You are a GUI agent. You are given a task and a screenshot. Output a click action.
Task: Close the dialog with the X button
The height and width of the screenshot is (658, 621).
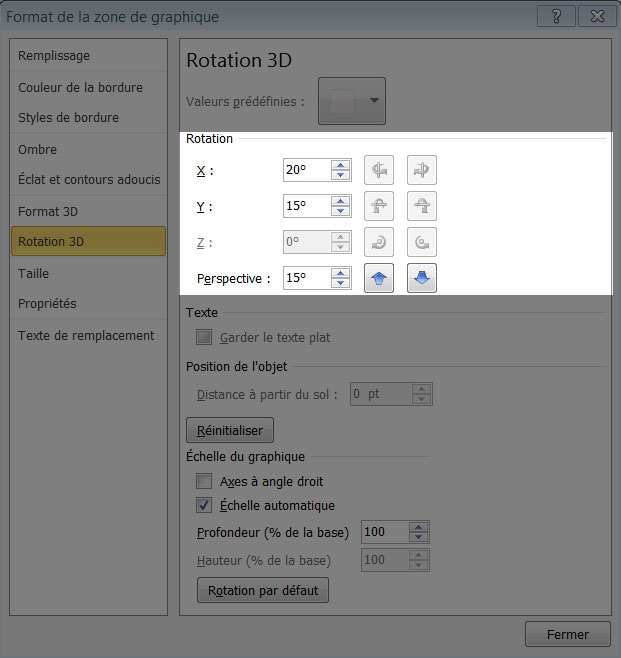(x=597, y=16)
